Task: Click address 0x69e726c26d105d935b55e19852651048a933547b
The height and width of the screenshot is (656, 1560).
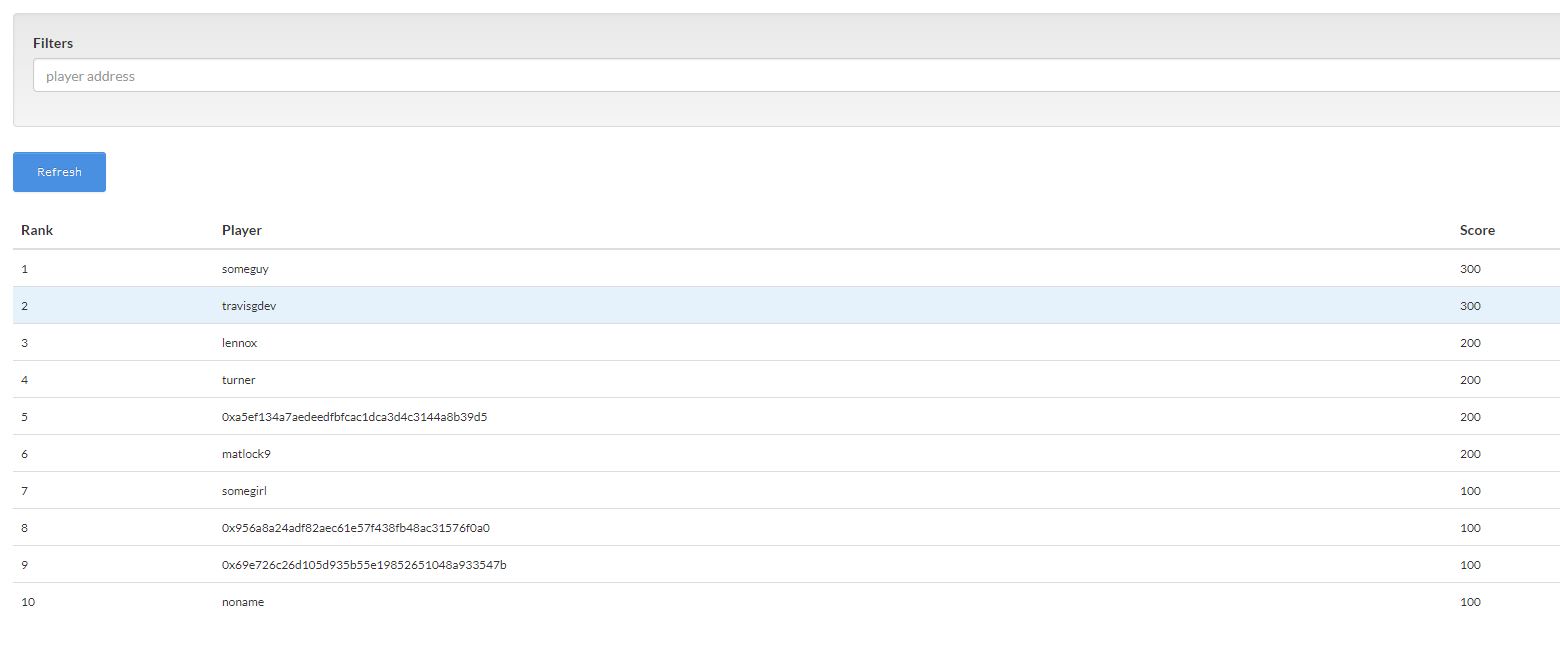Action: tap(364, 565)
